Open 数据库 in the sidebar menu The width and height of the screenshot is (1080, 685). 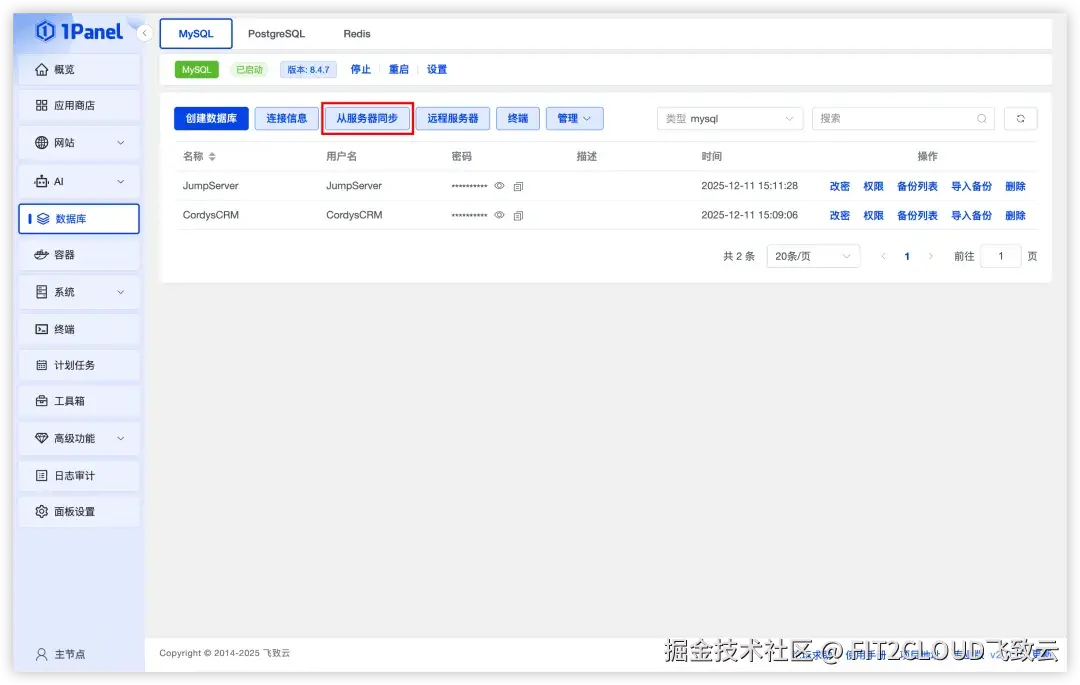pos(79,219)
